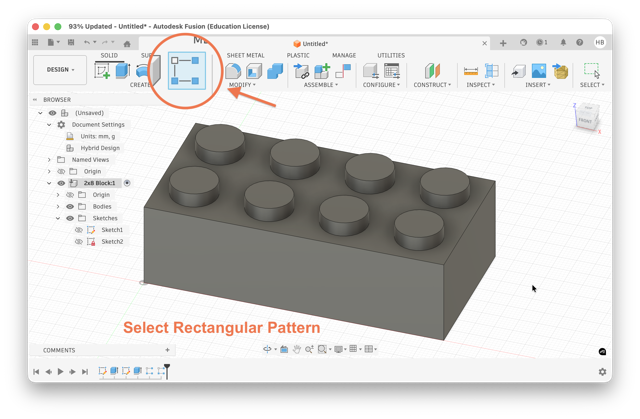Open timeline settings gear
This screenshot has height=419, width=640.
tap(602, 372)
